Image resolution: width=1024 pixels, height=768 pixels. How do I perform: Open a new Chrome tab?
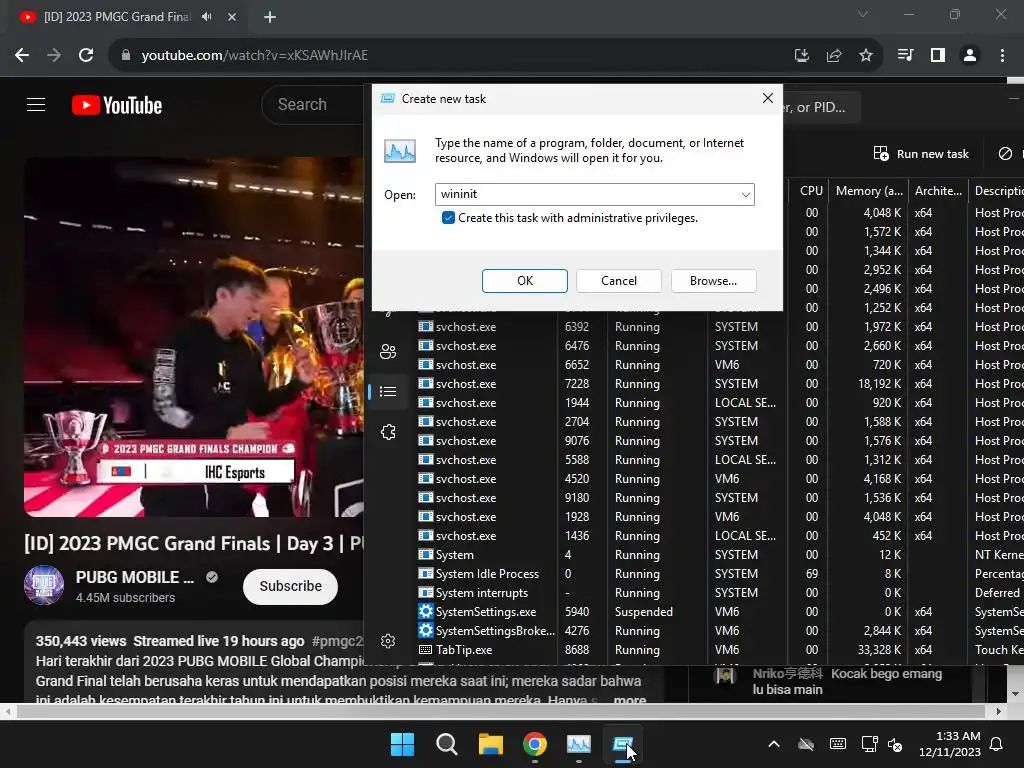pos(270,17)
